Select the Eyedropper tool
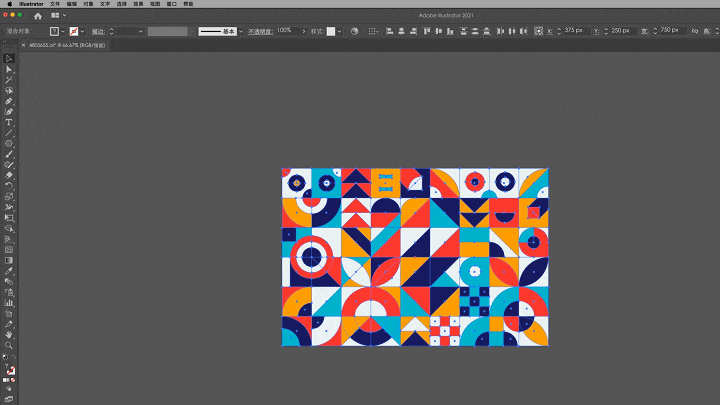The height and width of the screenshot is (405, 720). coord(9,271)
